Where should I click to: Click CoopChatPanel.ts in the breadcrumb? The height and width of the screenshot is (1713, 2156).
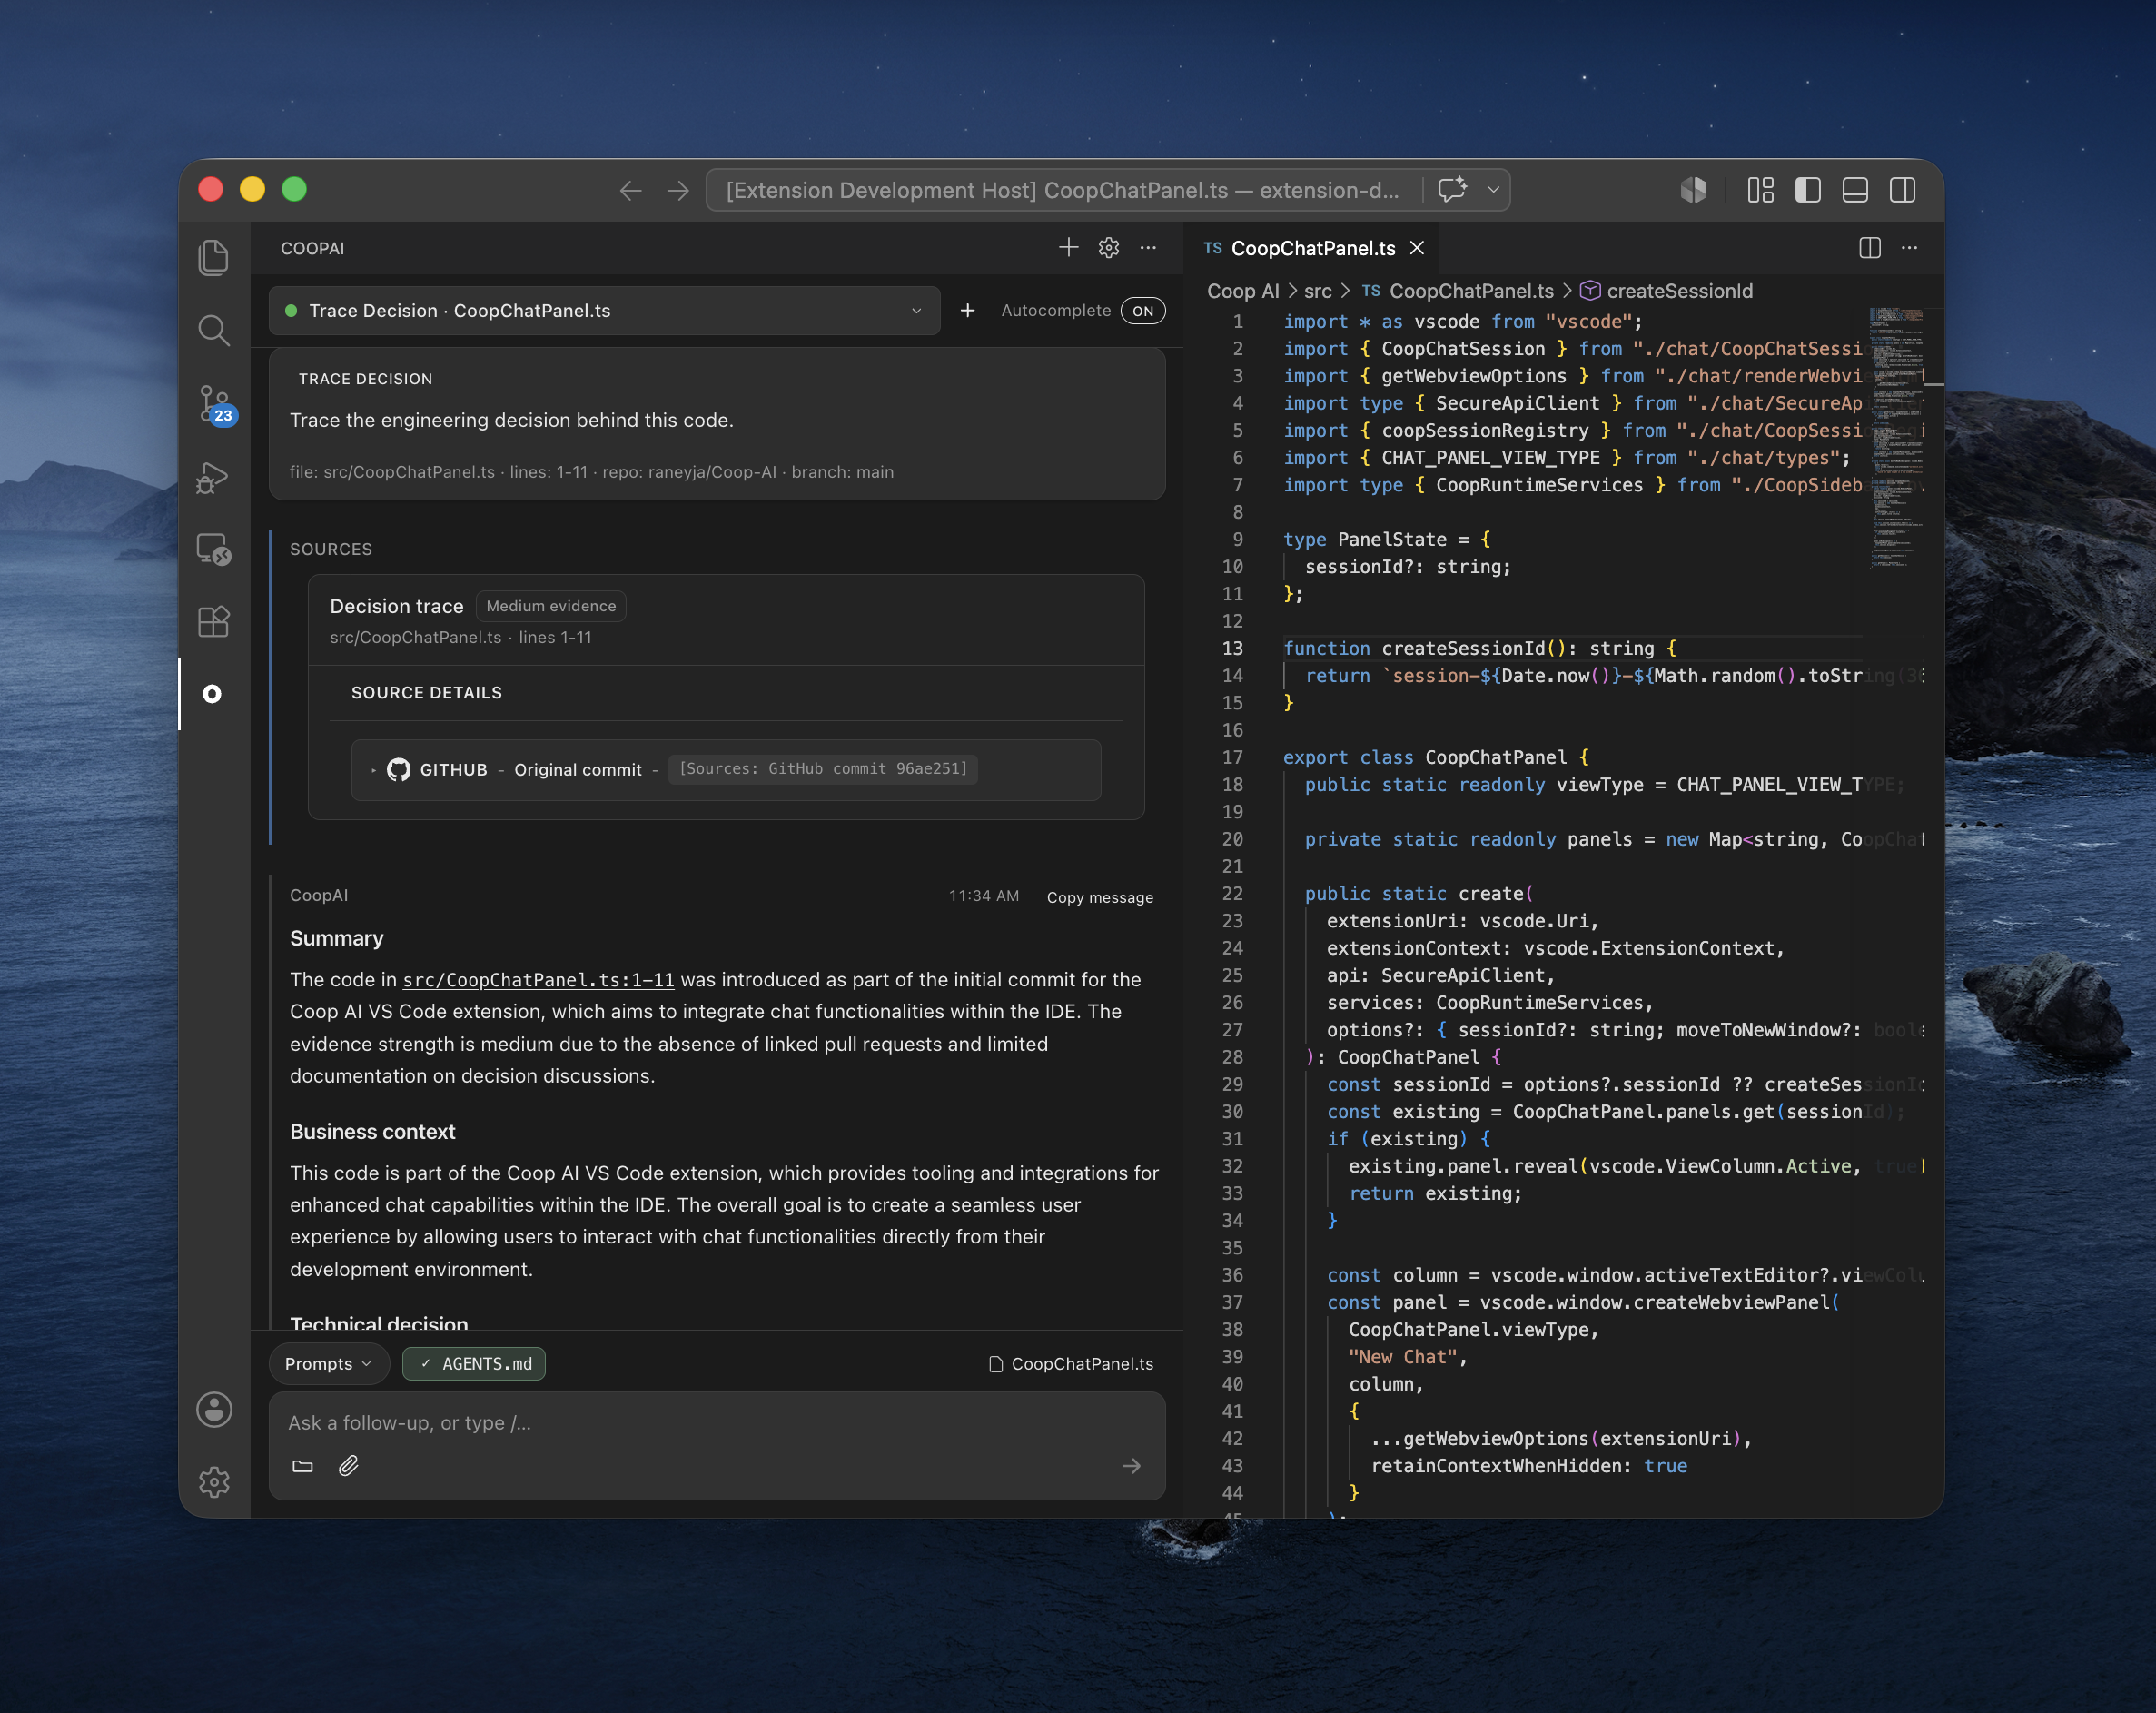click(1470, 291)
